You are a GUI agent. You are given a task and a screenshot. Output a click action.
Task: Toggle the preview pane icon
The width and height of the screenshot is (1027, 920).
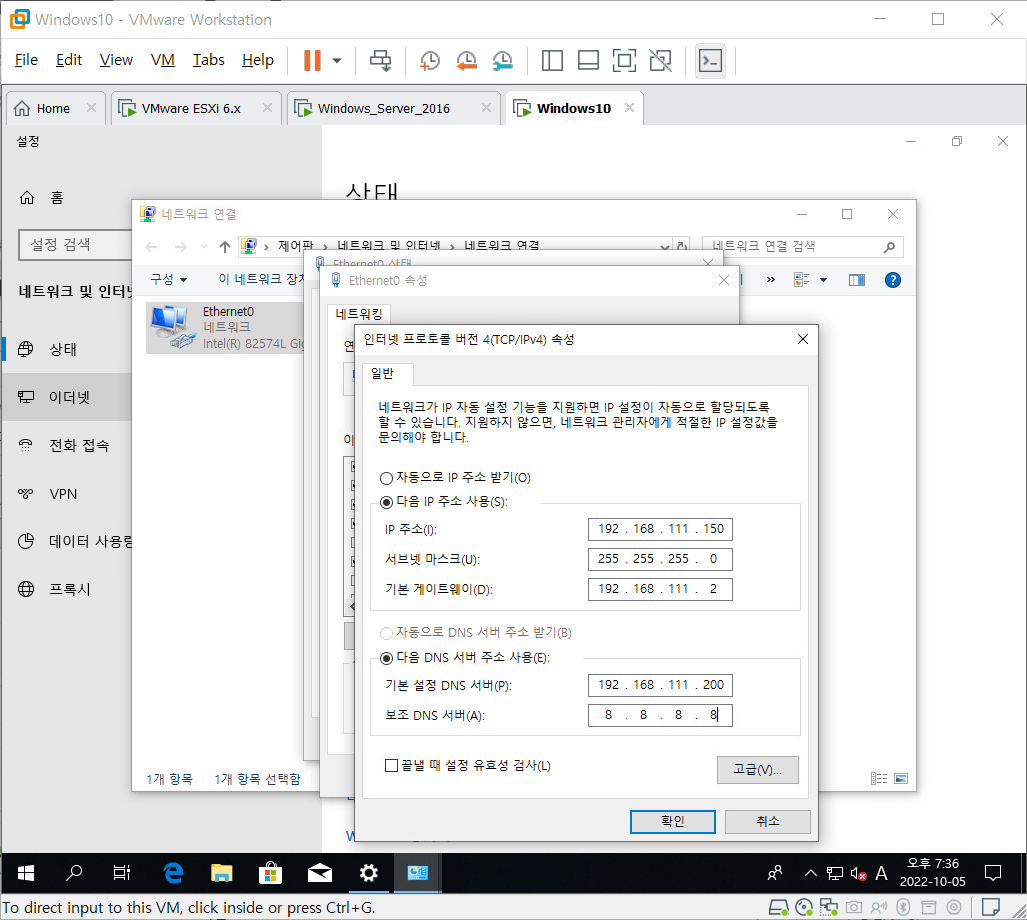tap(857, 280)
